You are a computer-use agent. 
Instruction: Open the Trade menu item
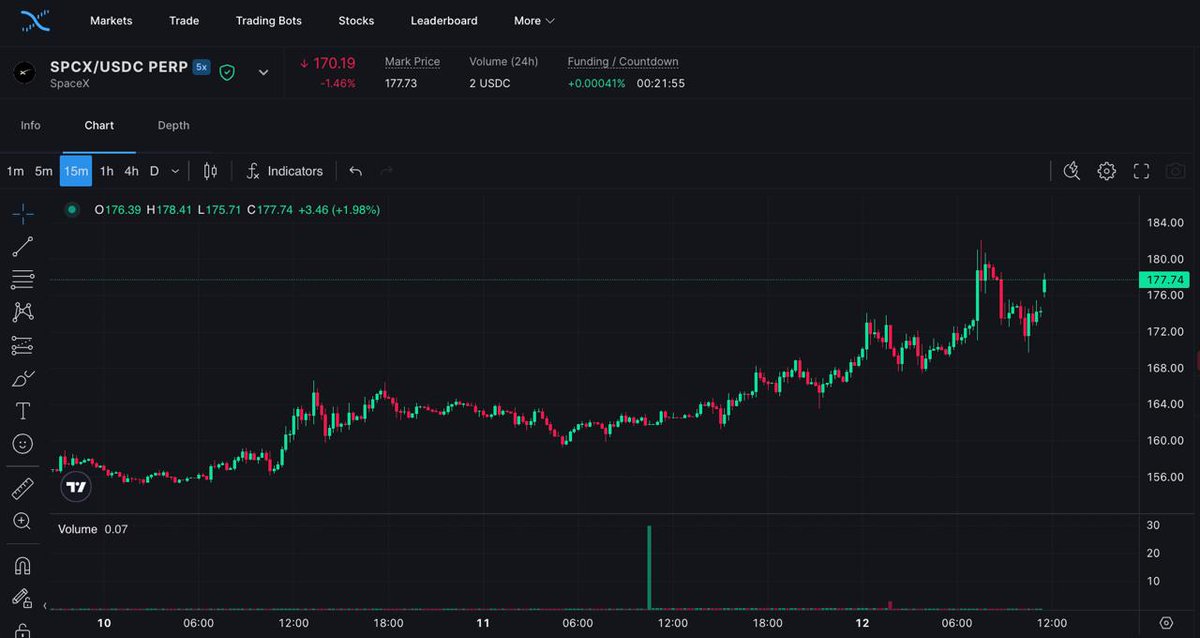184,20
